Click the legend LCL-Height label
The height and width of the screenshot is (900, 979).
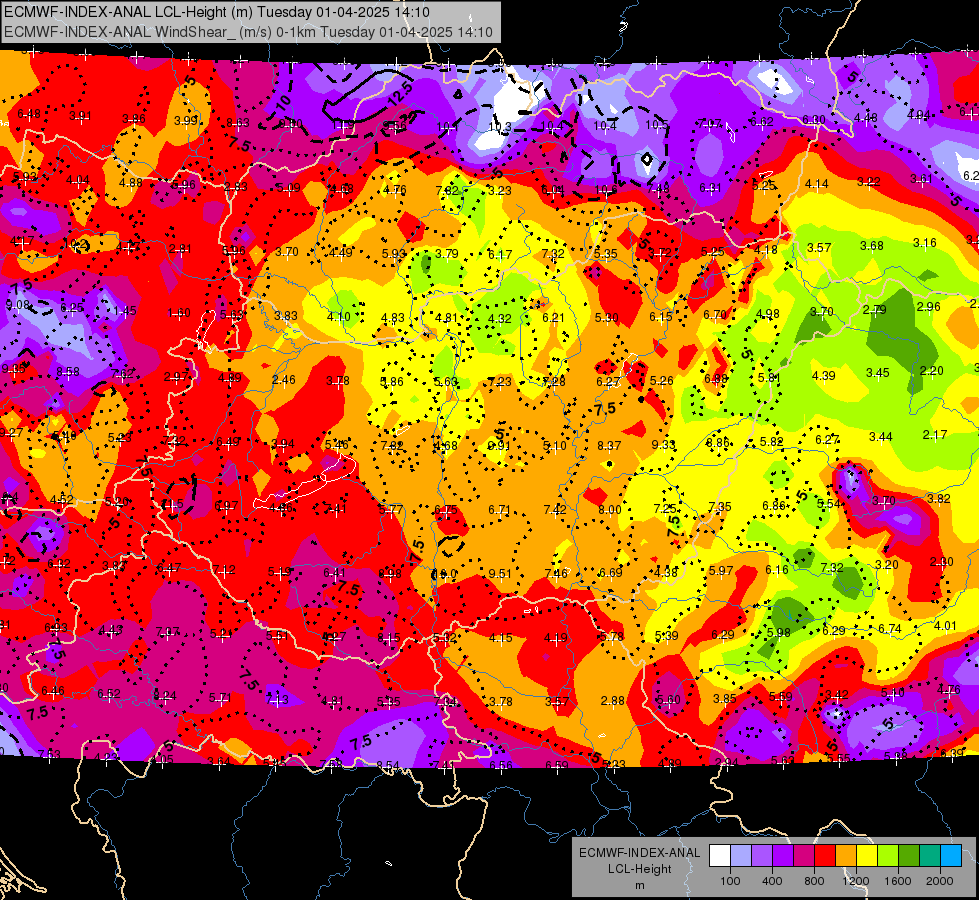coord(639,869)
